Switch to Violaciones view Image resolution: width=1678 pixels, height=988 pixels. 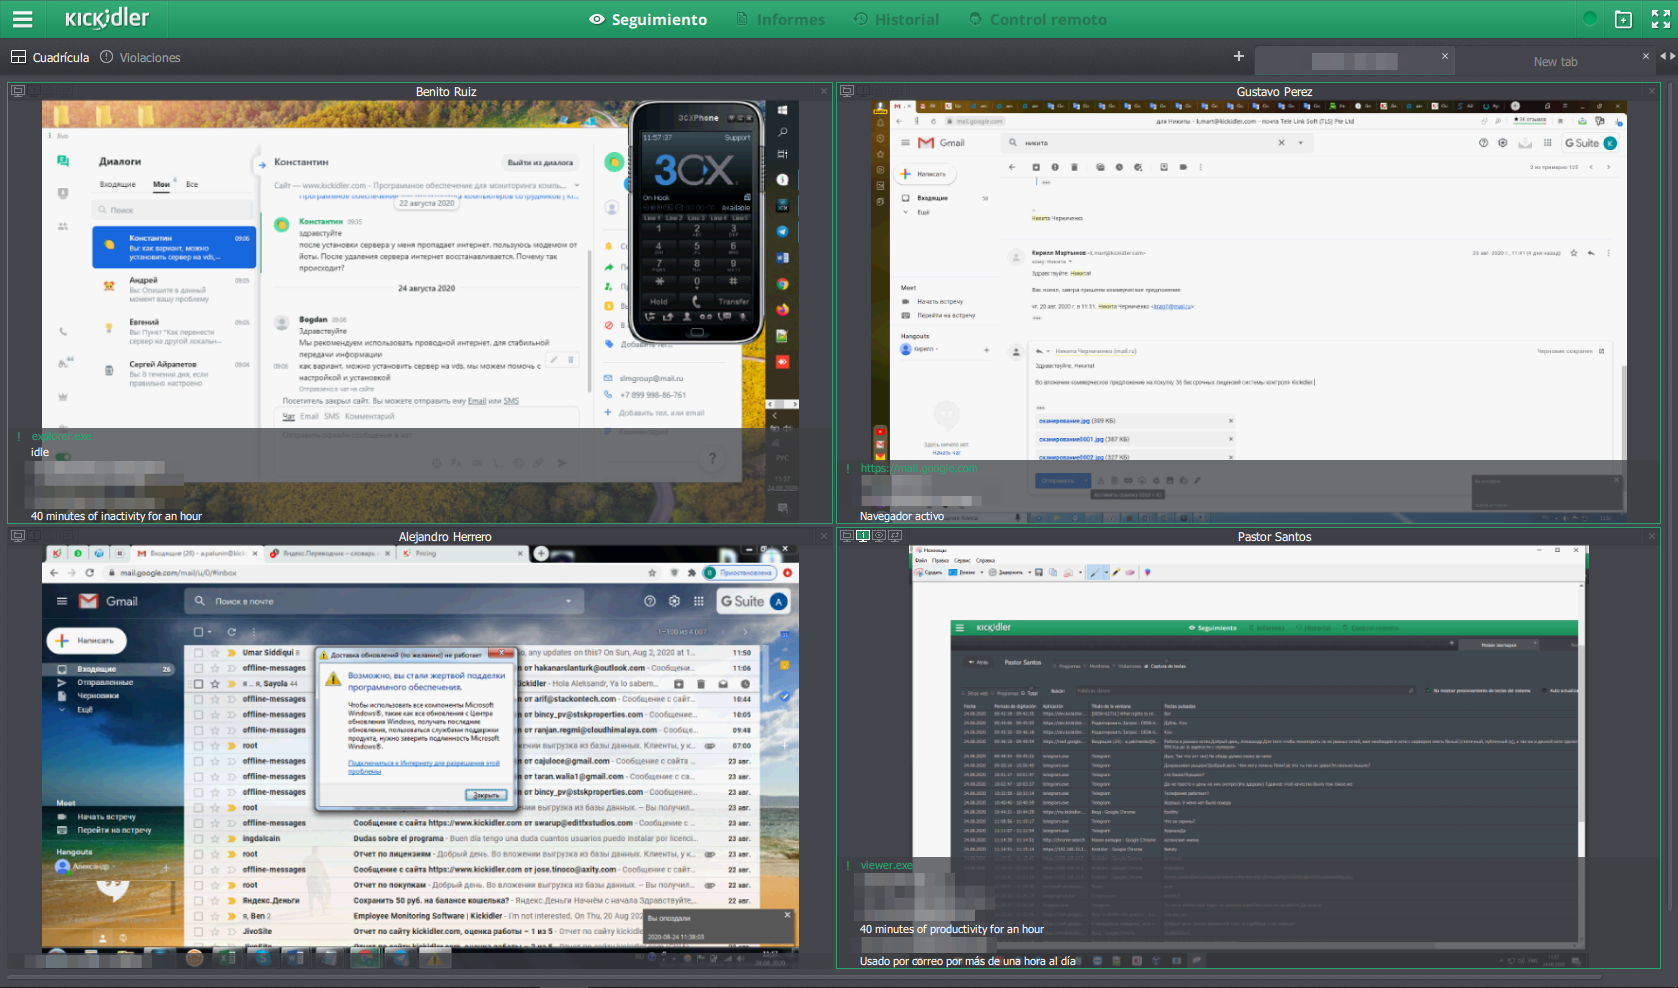[140, 57]
